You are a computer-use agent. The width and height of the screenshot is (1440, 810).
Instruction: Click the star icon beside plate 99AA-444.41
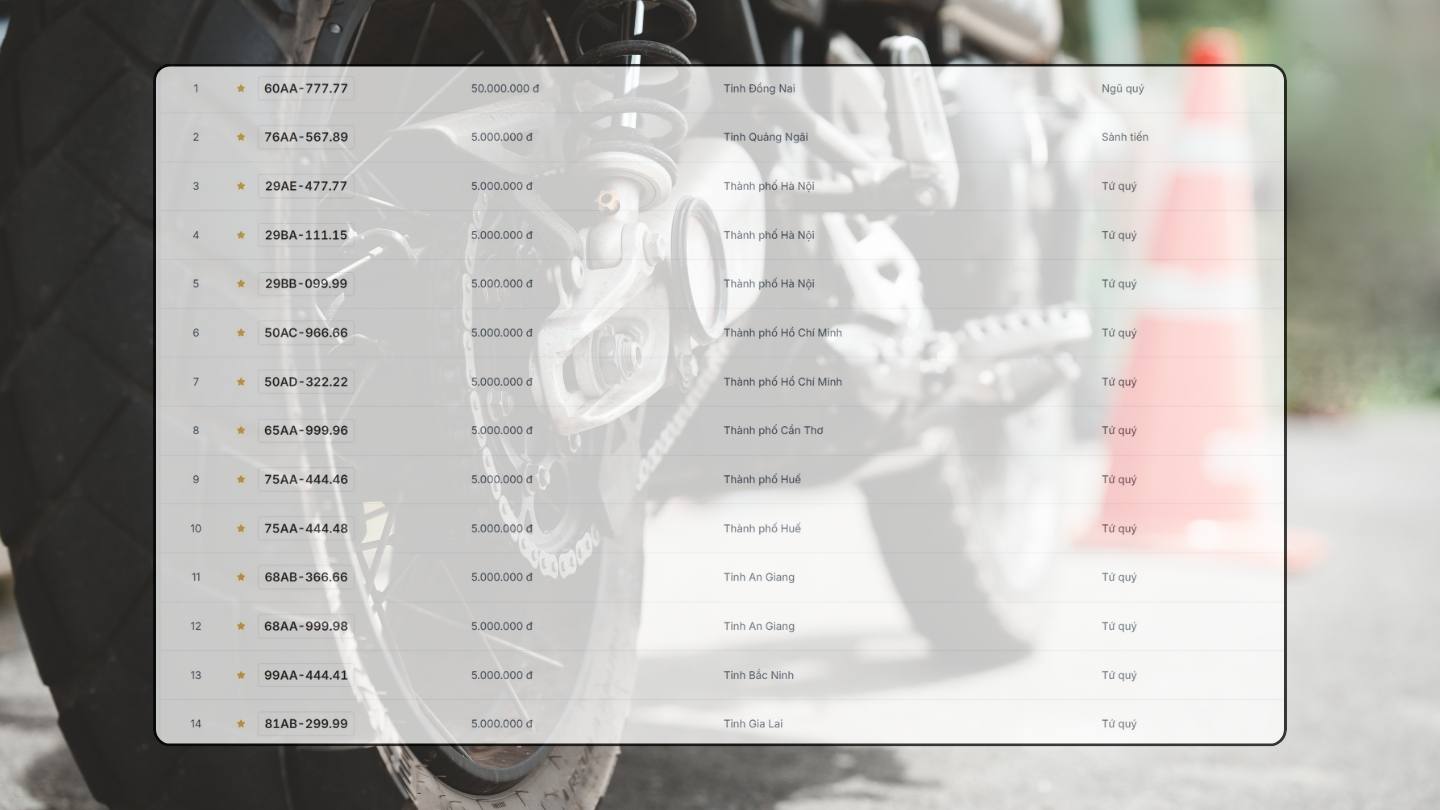[241, 675]
